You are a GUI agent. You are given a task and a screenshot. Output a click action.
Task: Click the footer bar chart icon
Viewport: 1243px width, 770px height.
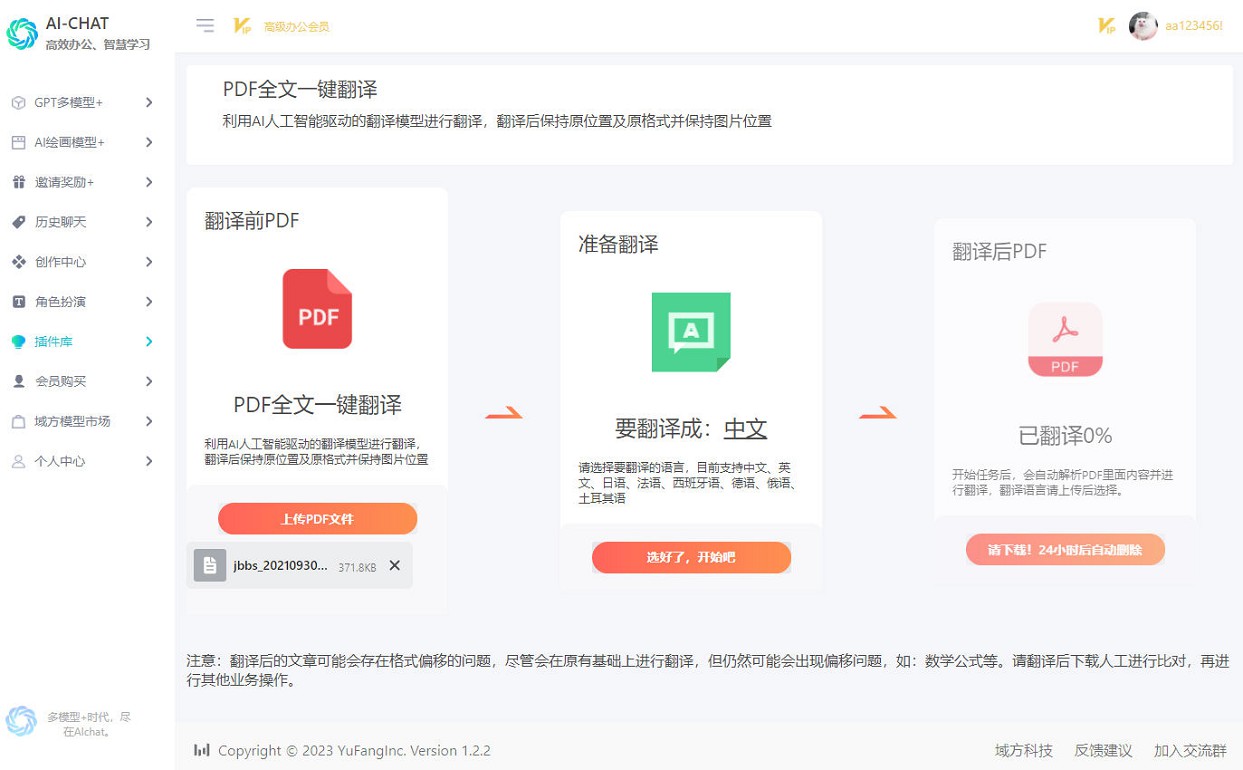[202, 750]
